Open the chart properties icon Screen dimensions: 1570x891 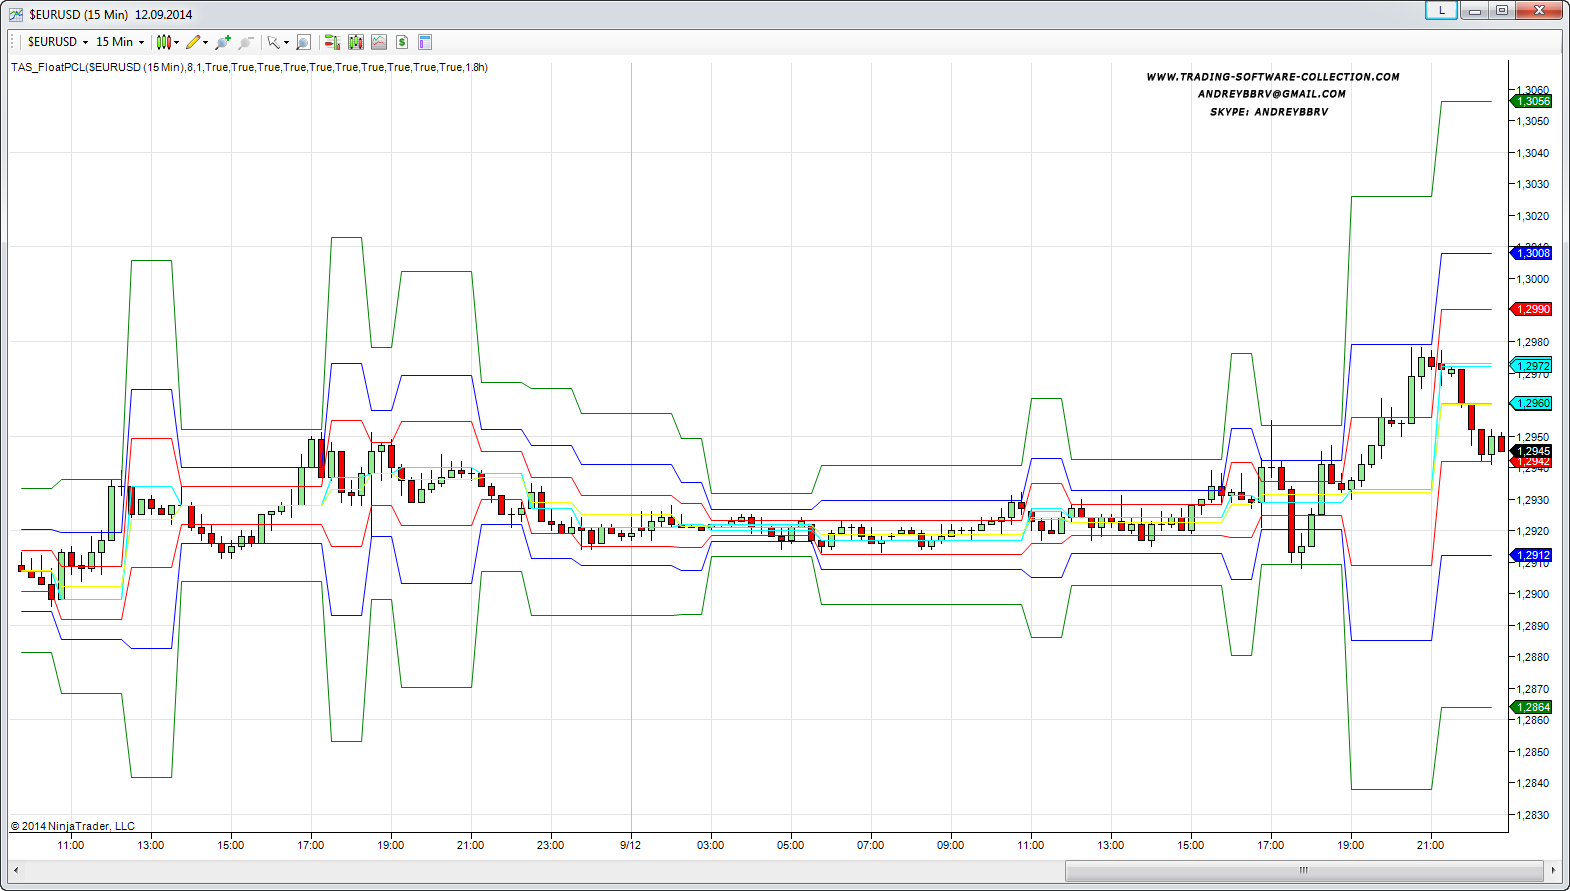click(425, 42)
